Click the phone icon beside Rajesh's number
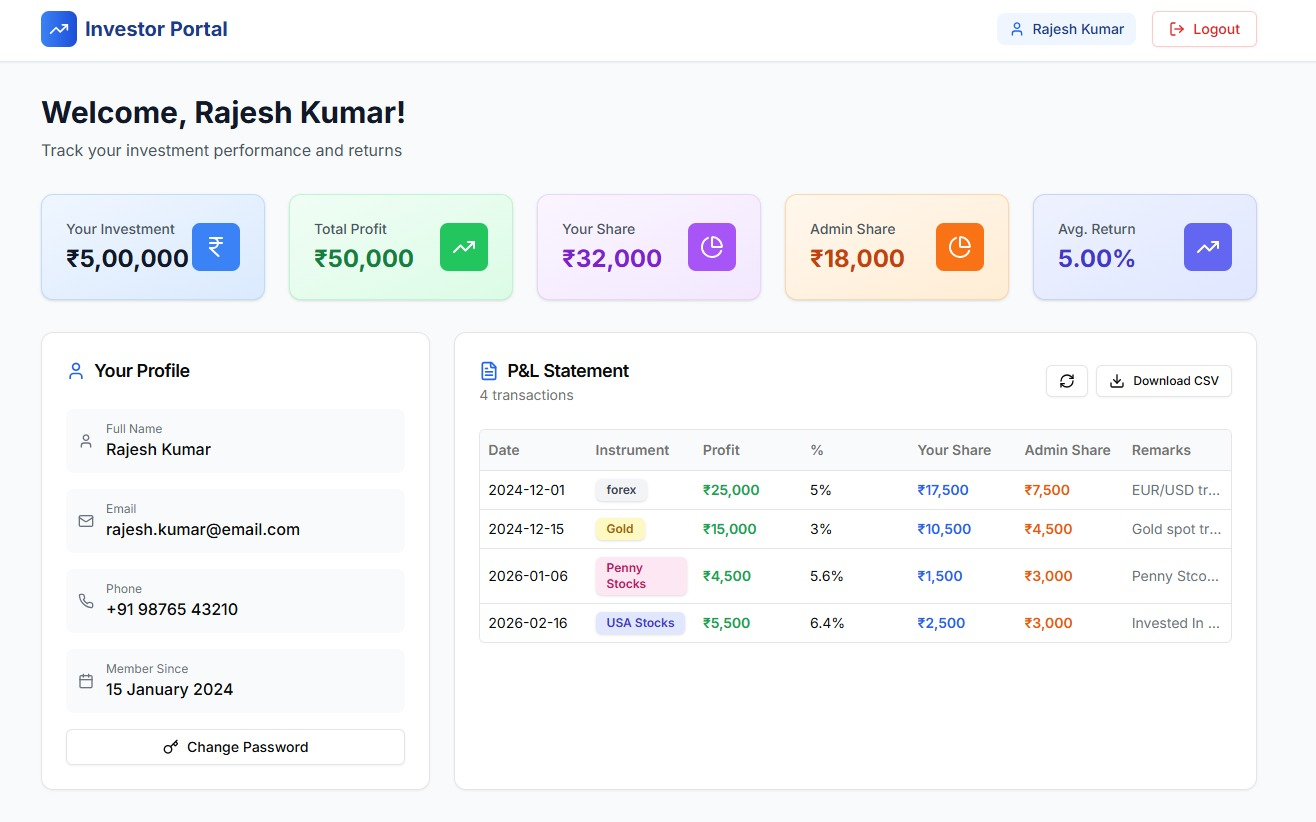This screenshot has width=1316, height=822. (x=86, y=600)
